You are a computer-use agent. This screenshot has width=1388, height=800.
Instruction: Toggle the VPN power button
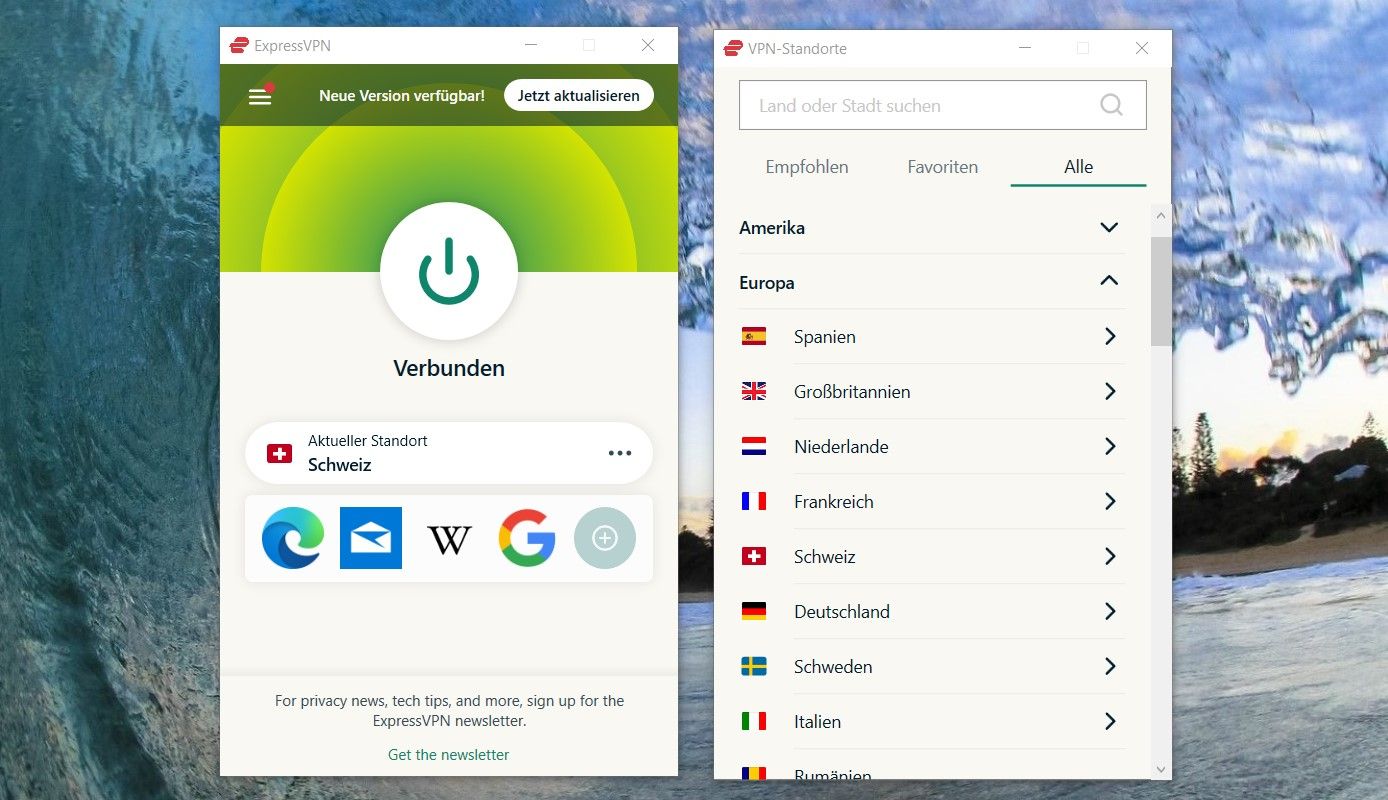pyautogui.click(x=449, y=271)
